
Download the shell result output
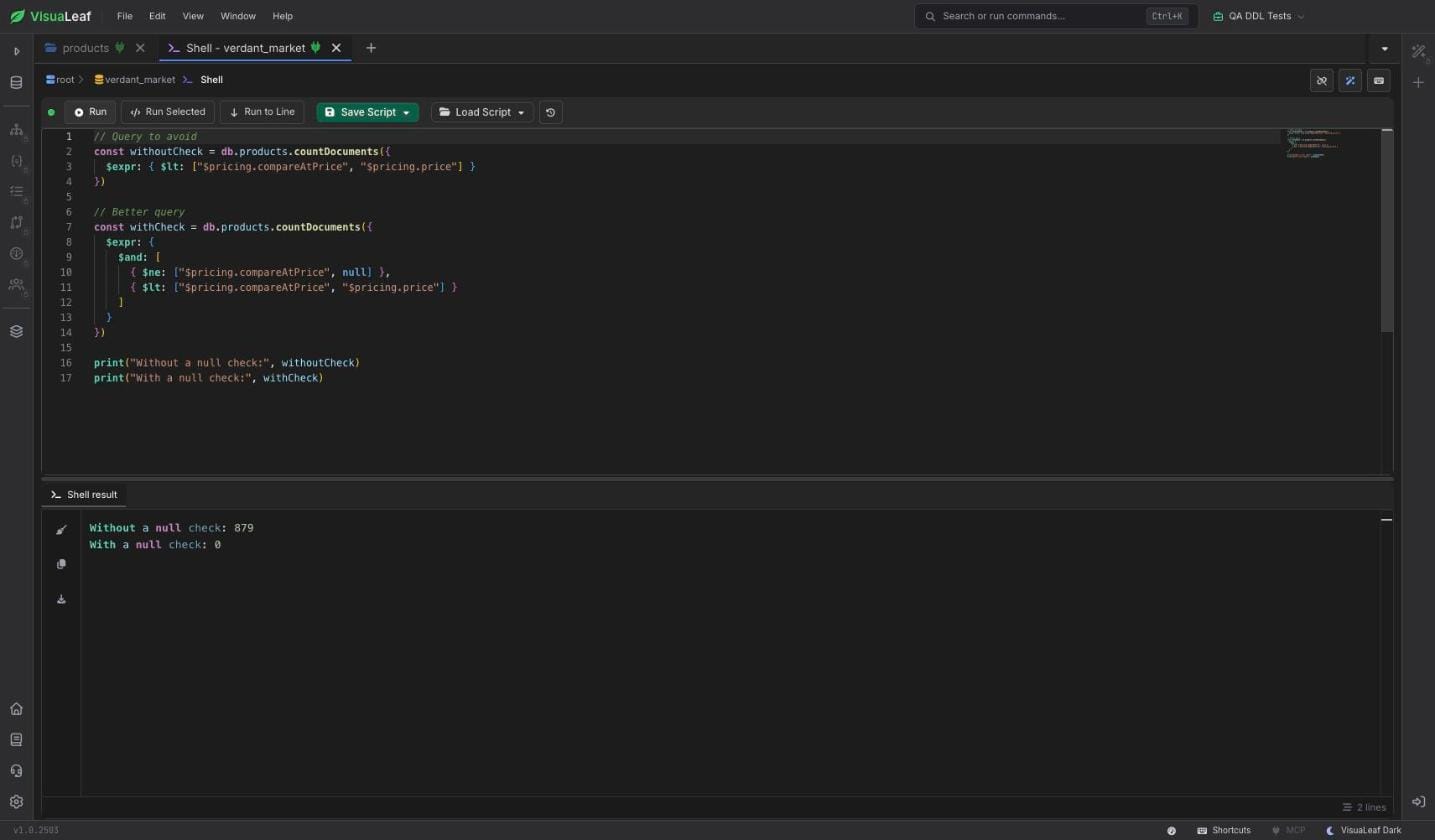pyautogui.click(x=61, y=599)
